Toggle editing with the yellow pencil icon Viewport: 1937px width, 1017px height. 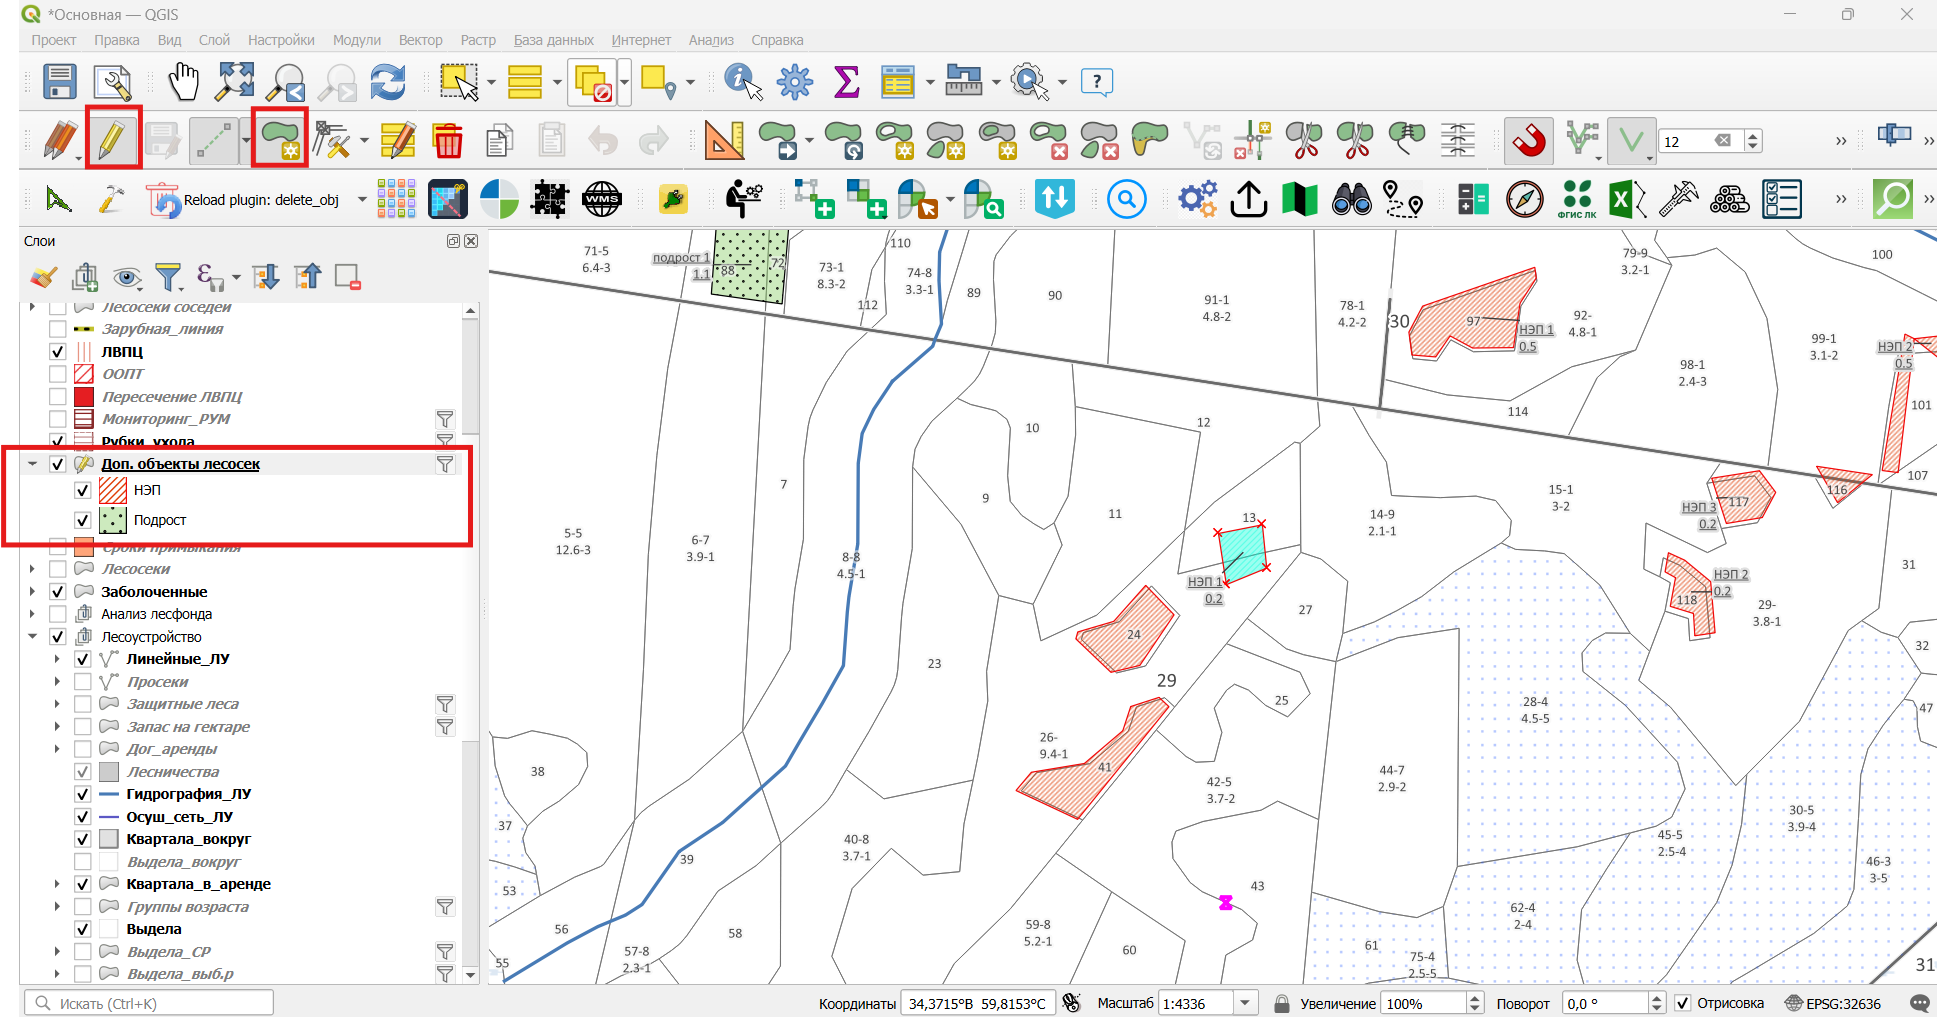(112, 139)
